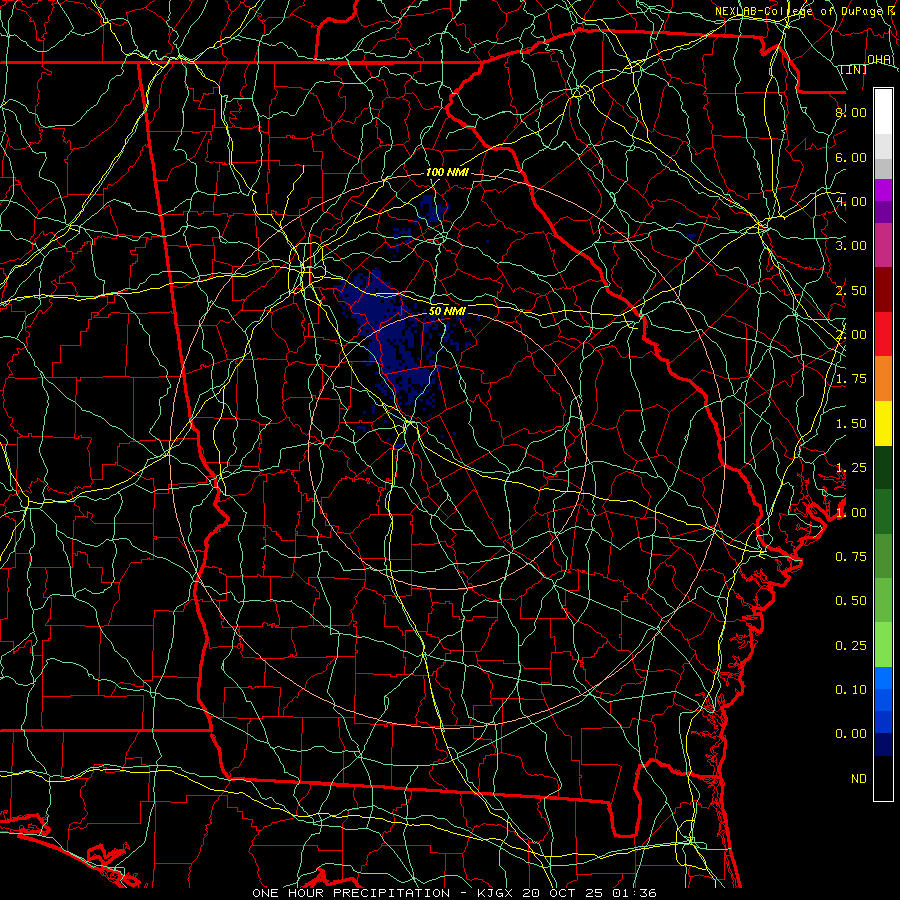
Task: Click the "20 OCT 25 01:36" timestamp
Action: click(590, 893)
